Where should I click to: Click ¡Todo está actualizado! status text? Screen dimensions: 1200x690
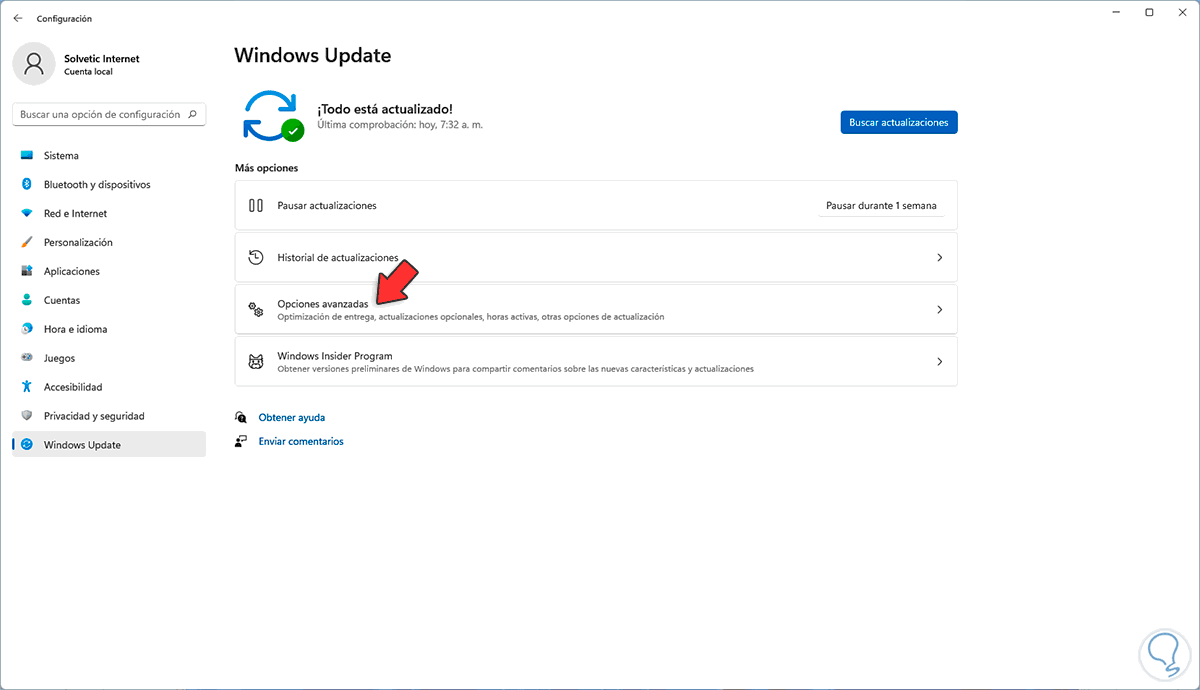[x=385, y=108]
